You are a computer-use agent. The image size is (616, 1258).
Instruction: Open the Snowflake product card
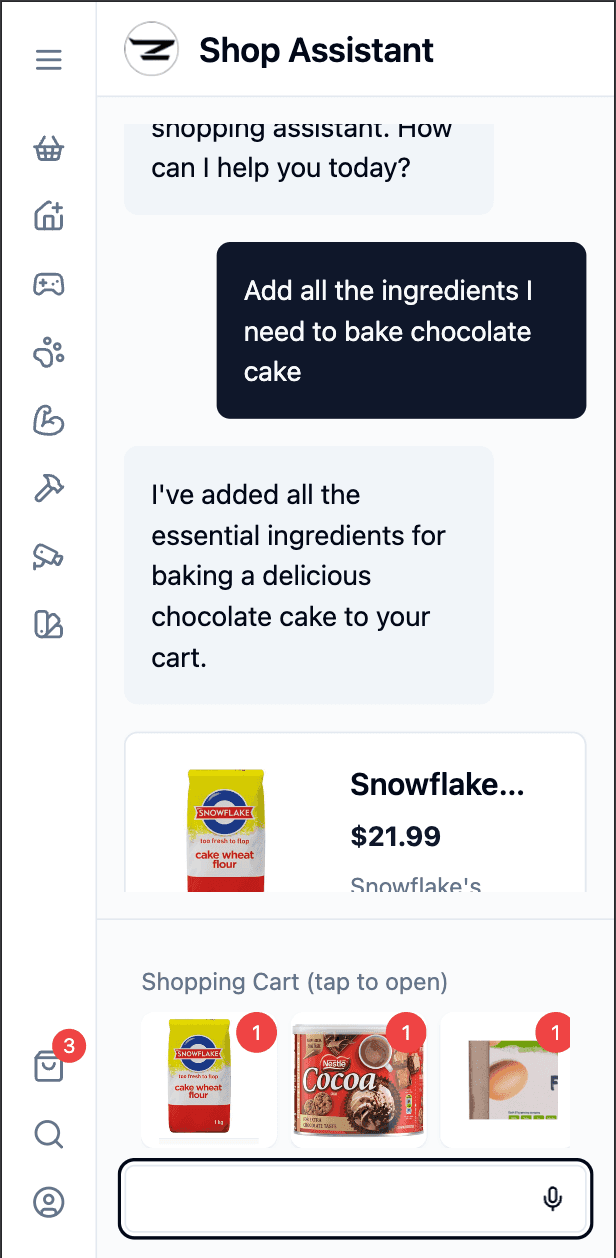coord(355,812)
